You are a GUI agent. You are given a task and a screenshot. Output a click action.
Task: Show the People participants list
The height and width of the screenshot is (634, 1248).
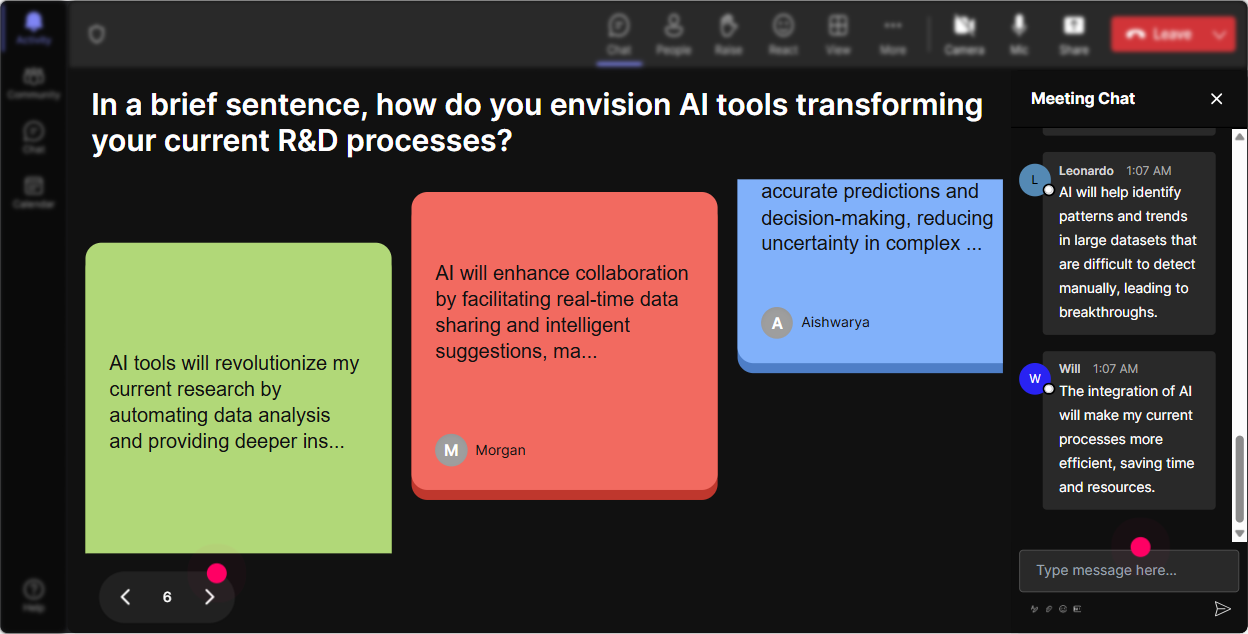tap(673, 34)
